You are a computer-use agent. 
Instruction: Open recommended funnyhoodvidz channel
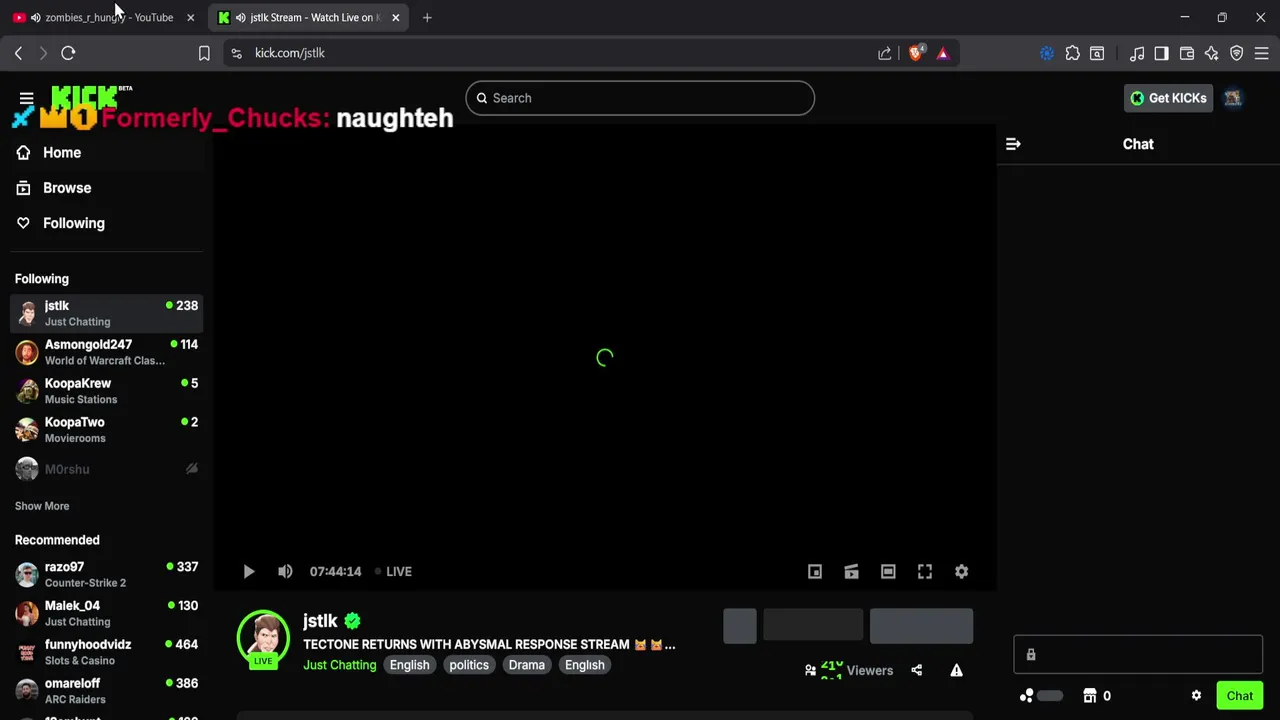(106, 652)
